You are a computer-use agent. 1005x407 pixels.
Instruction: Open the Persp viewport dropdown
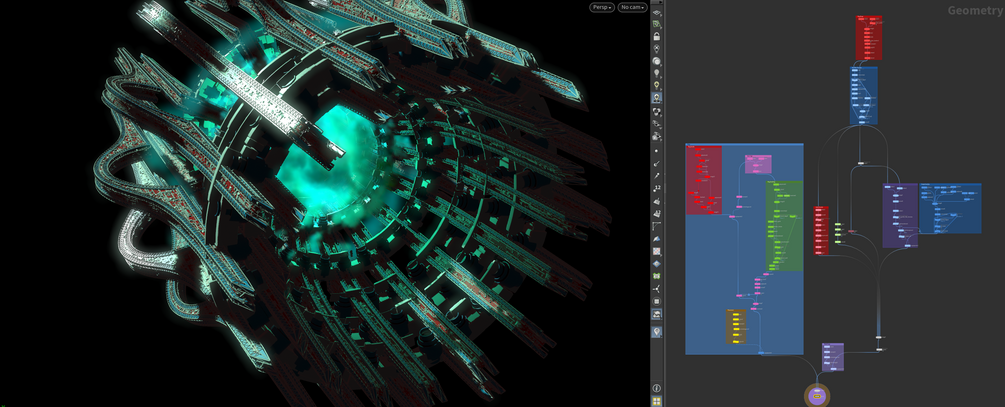tap(601, 7)
